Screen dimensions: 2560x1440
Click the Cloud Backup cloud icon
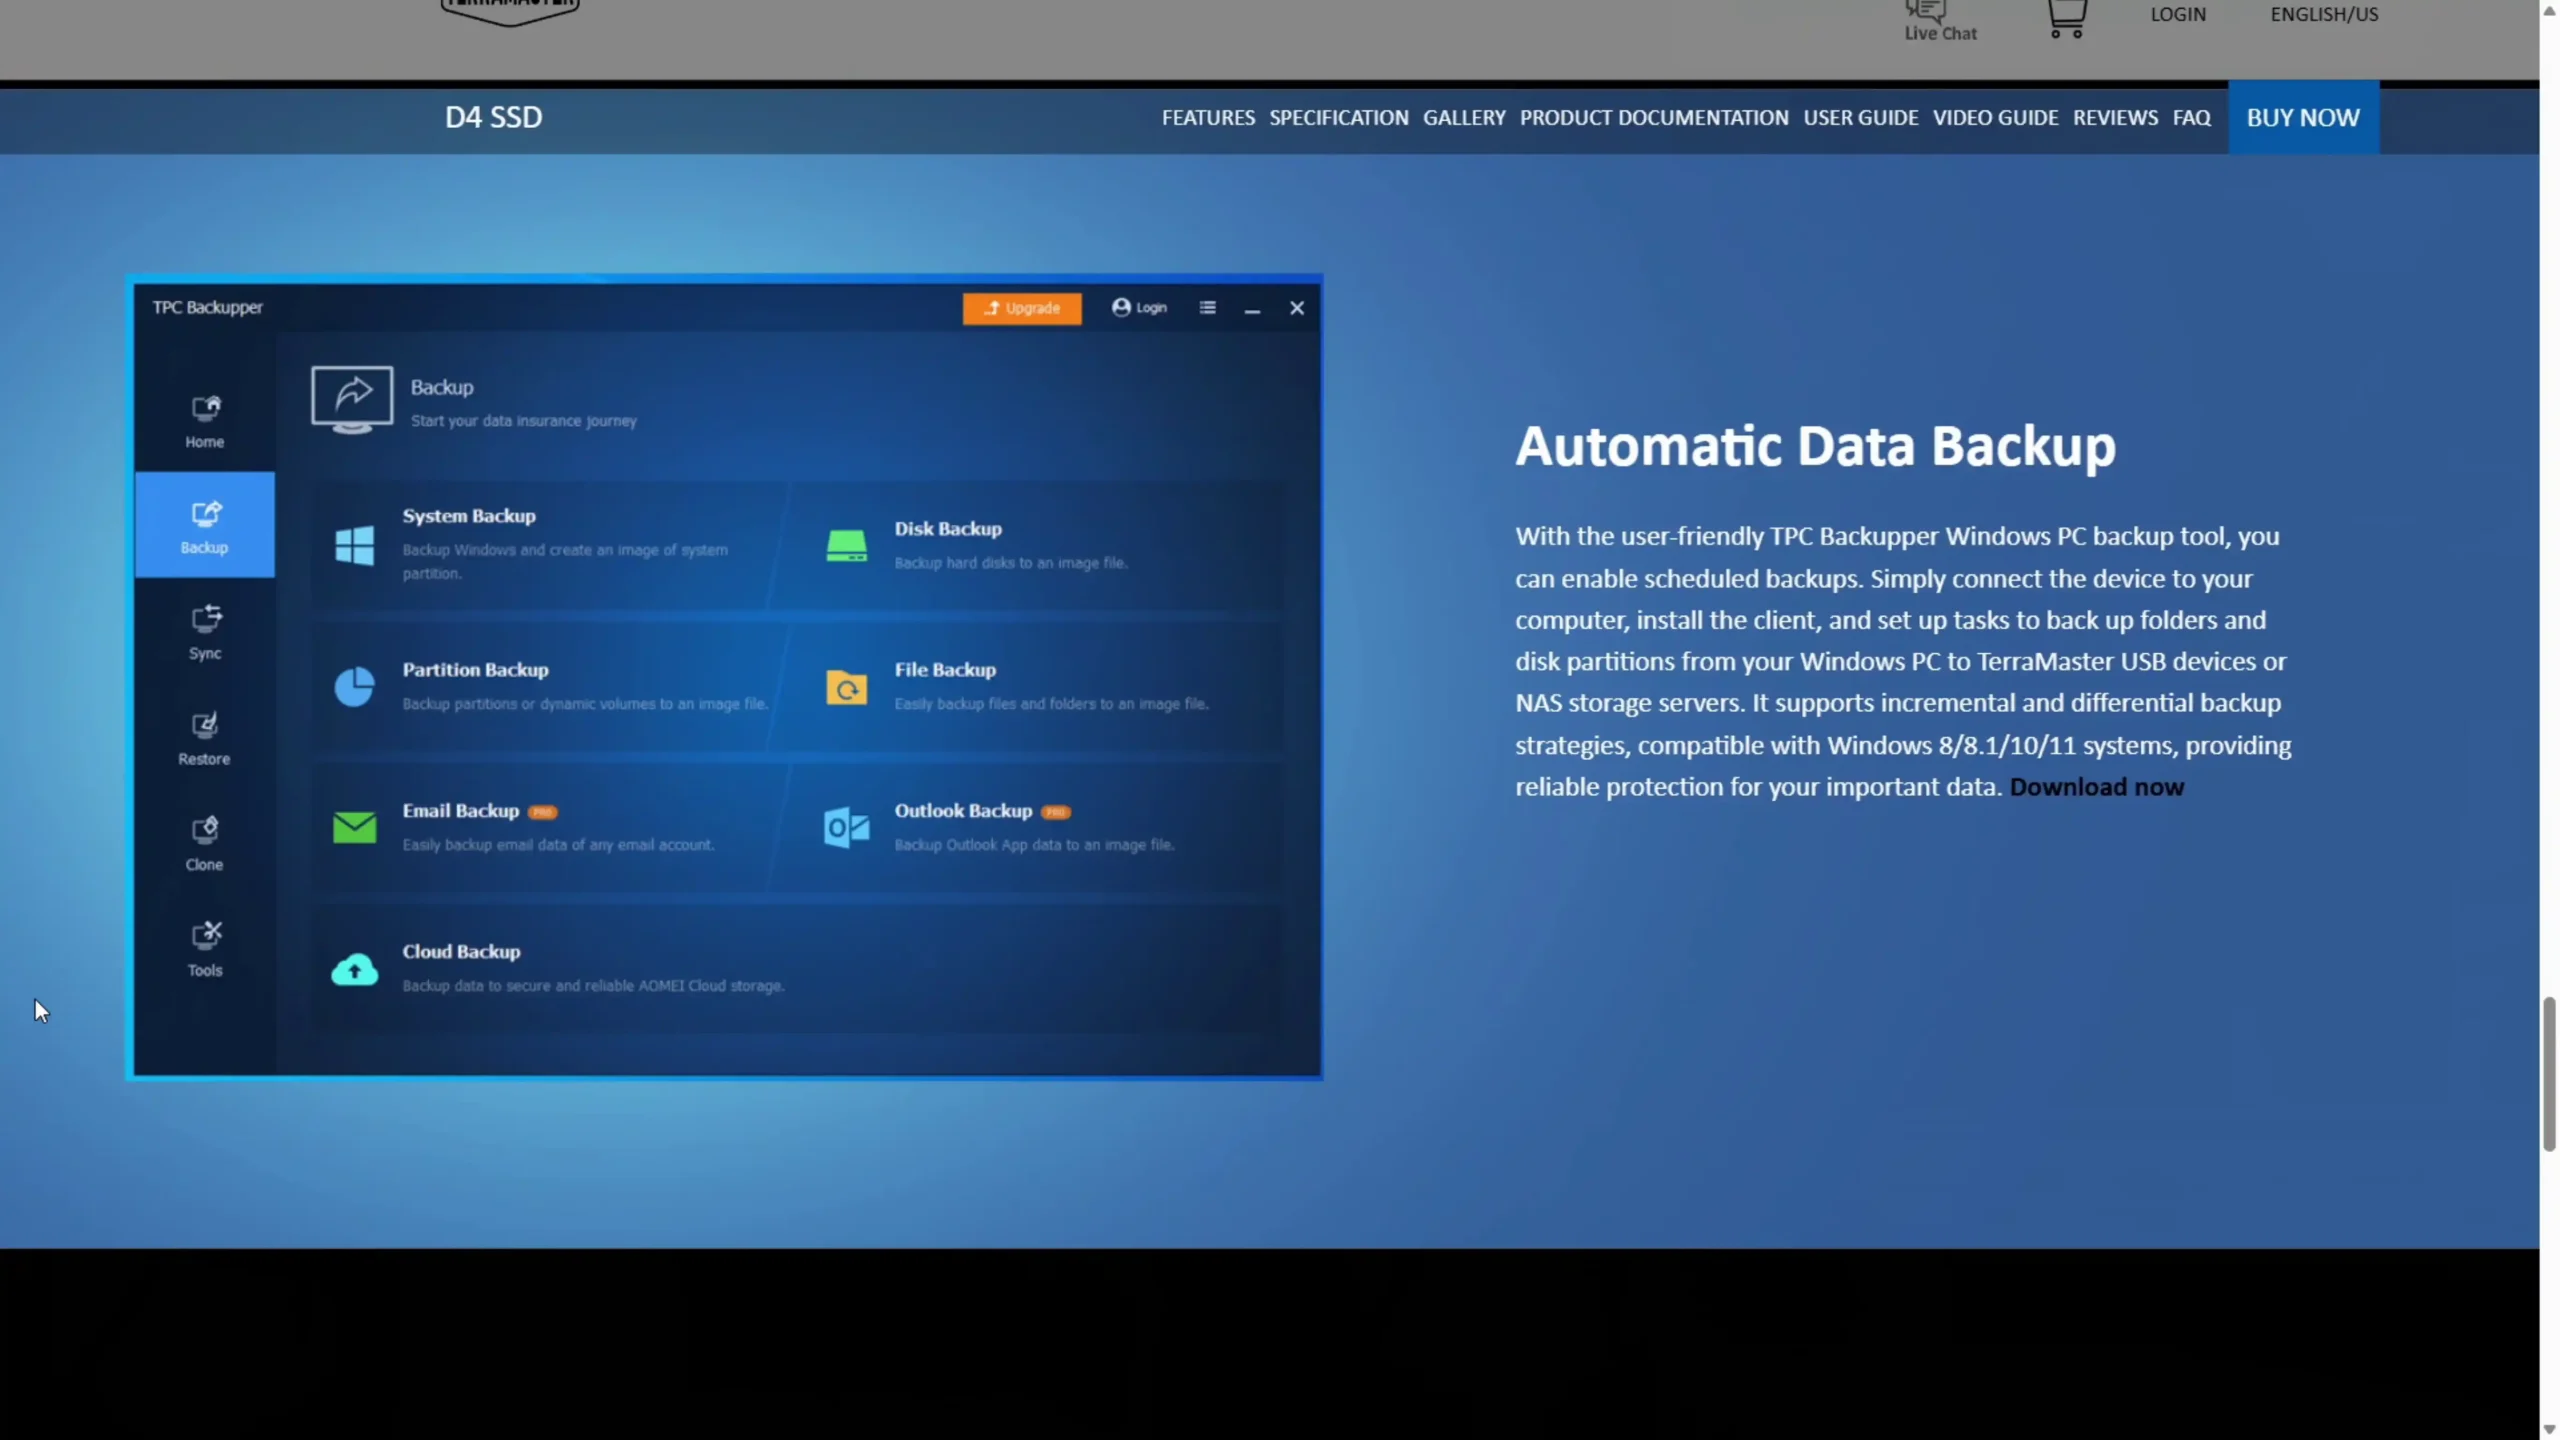tap(354, 969)
